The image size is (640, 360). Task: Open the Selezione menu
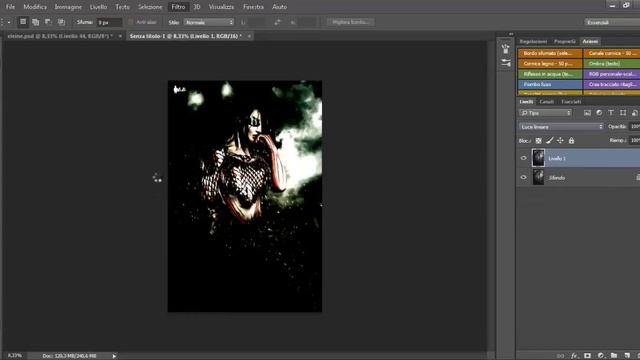[x=150, y=7]
